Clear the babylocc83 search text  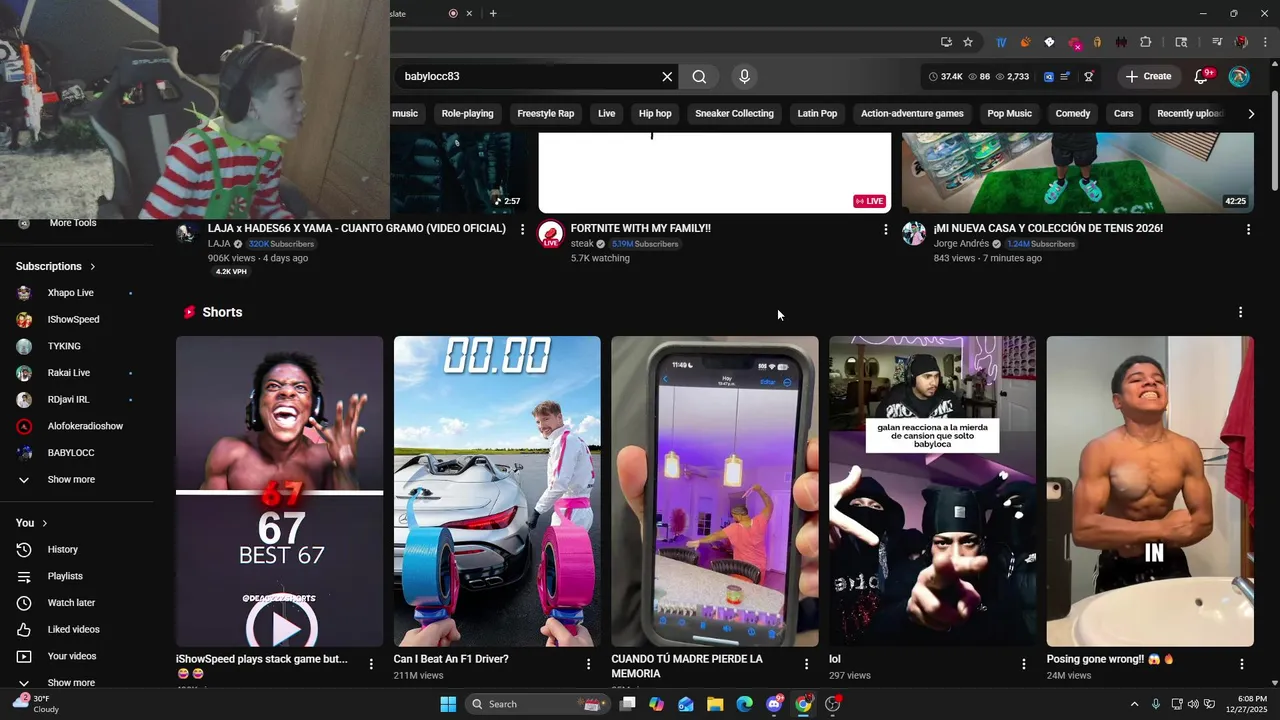tap(667, 77)
